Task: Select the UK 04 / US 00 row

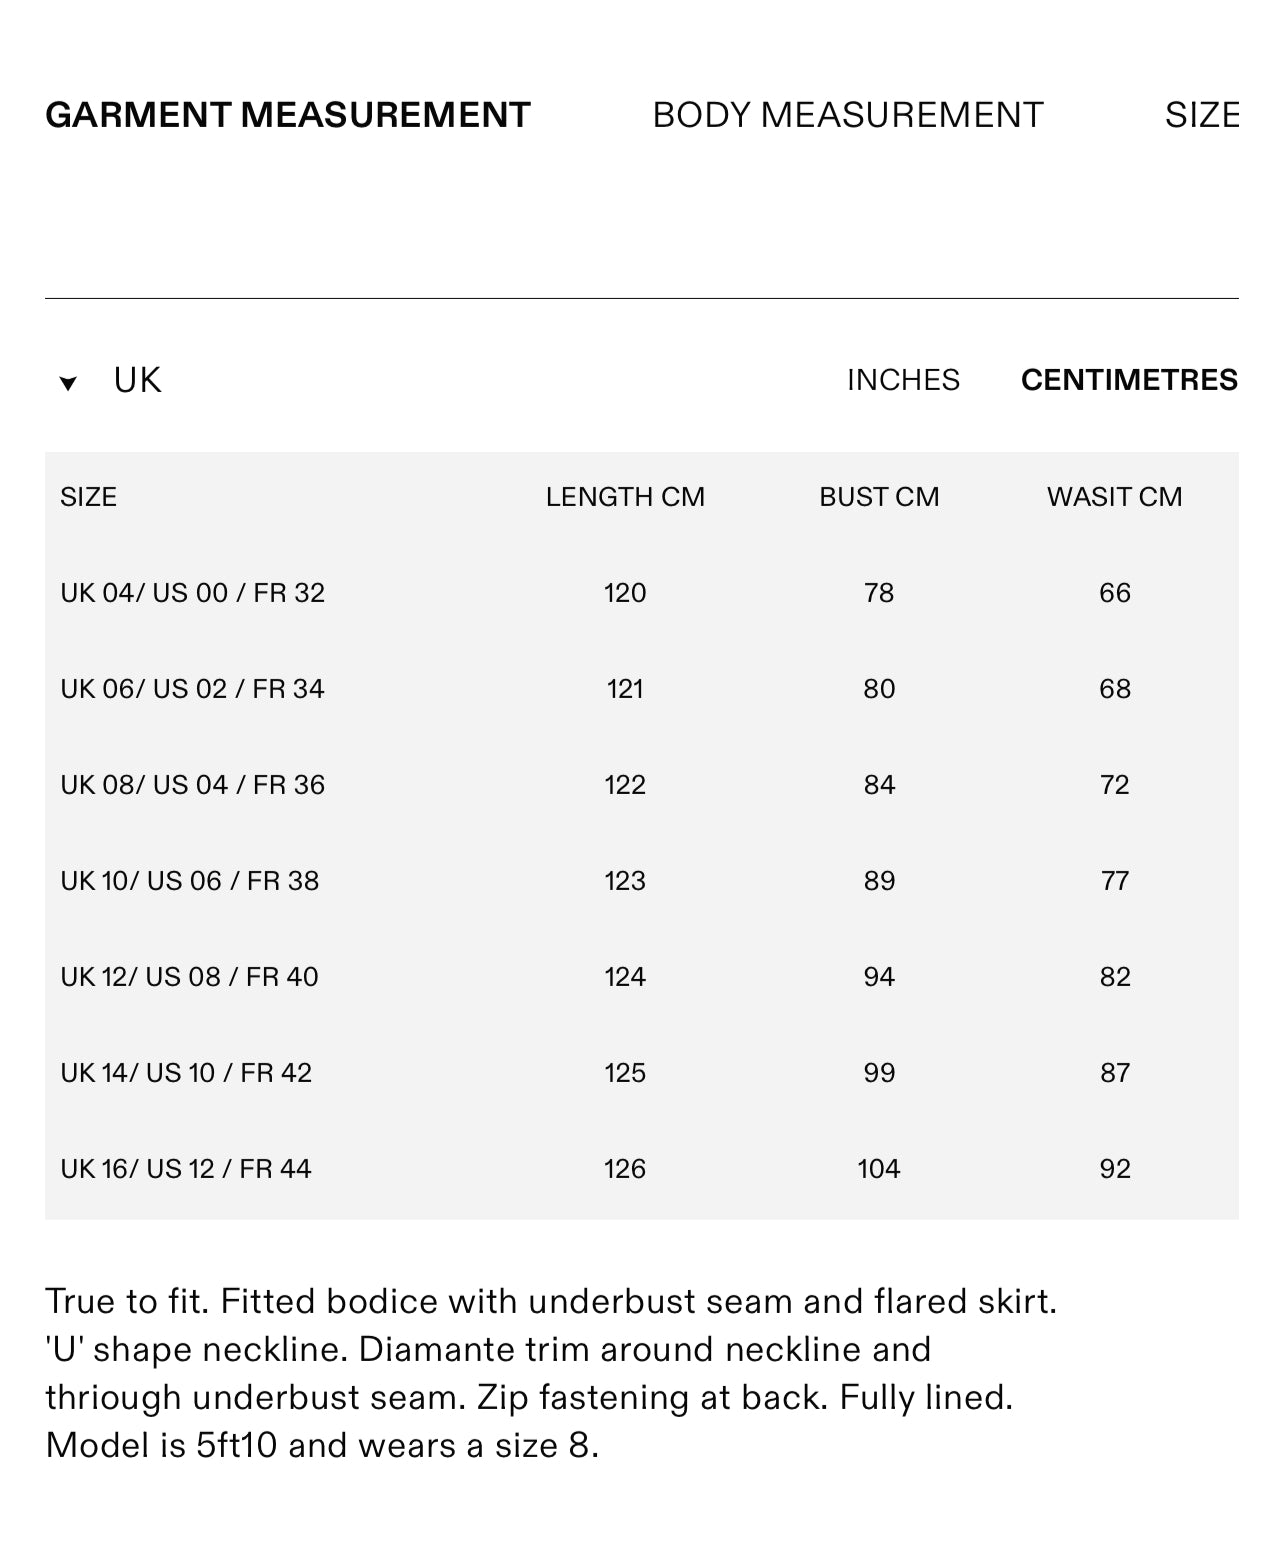Action: click(x=193, y=593)
